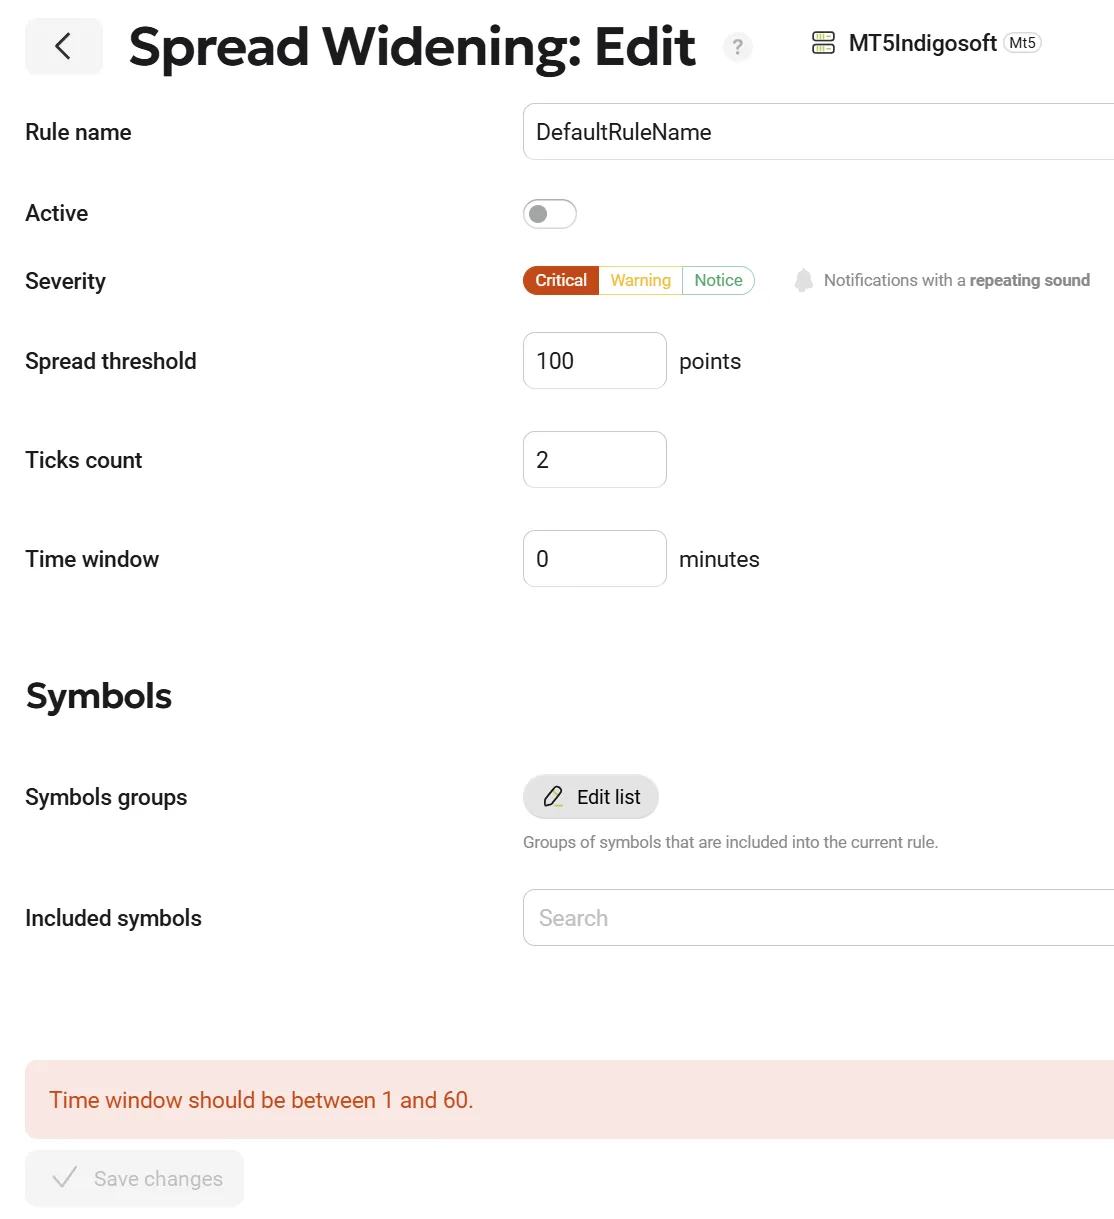Go back using the left chevron icon
The image size is (1114, 1219).
pos(64,46)
